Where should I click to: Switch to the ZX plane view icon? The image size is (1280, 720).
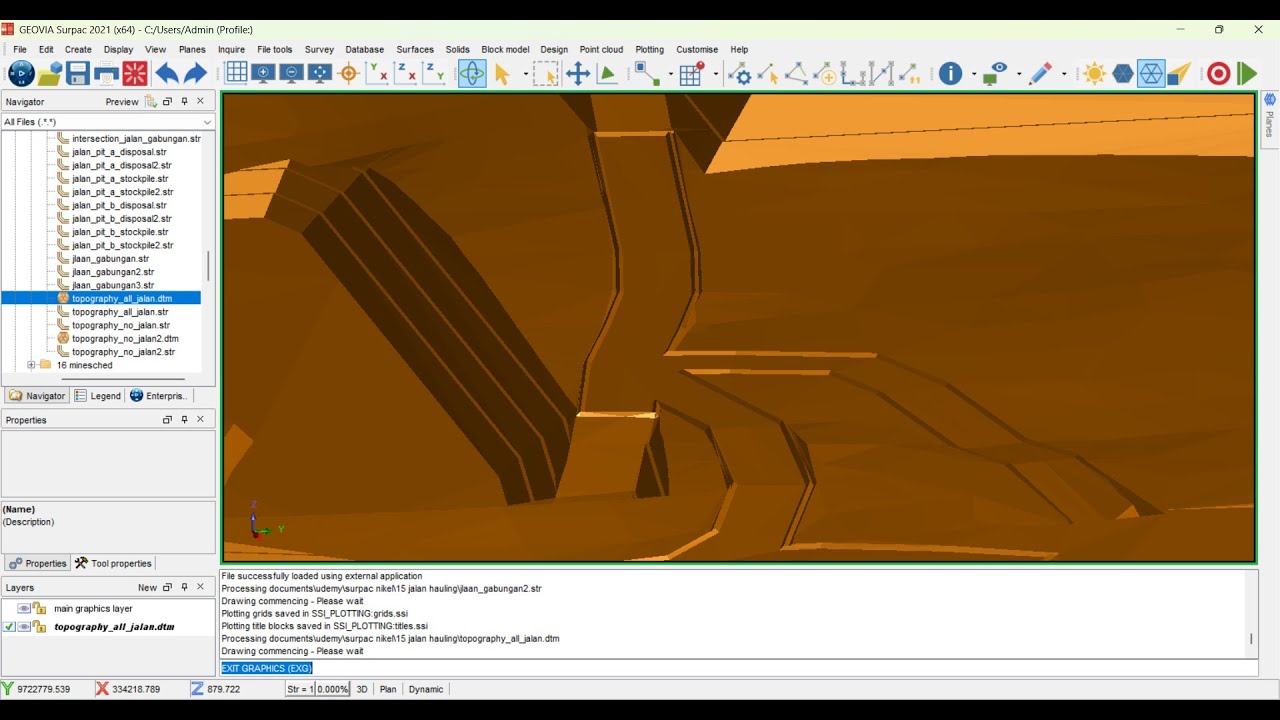[x=405, y=73]
